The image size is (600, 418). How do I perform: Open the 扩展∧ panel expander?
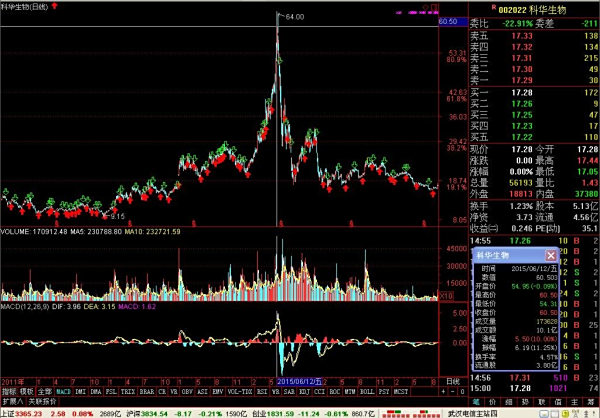point(13,402)
